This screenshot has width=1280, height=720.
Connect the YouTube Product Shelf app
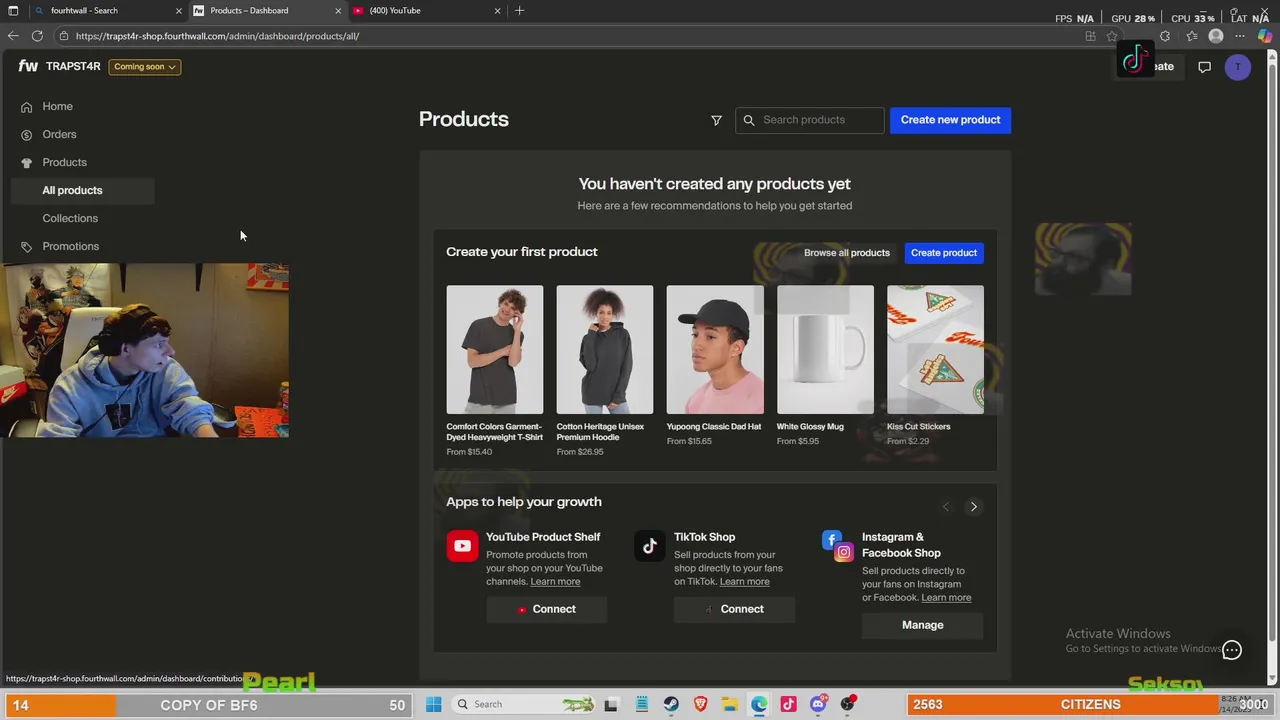coord(546,609)
